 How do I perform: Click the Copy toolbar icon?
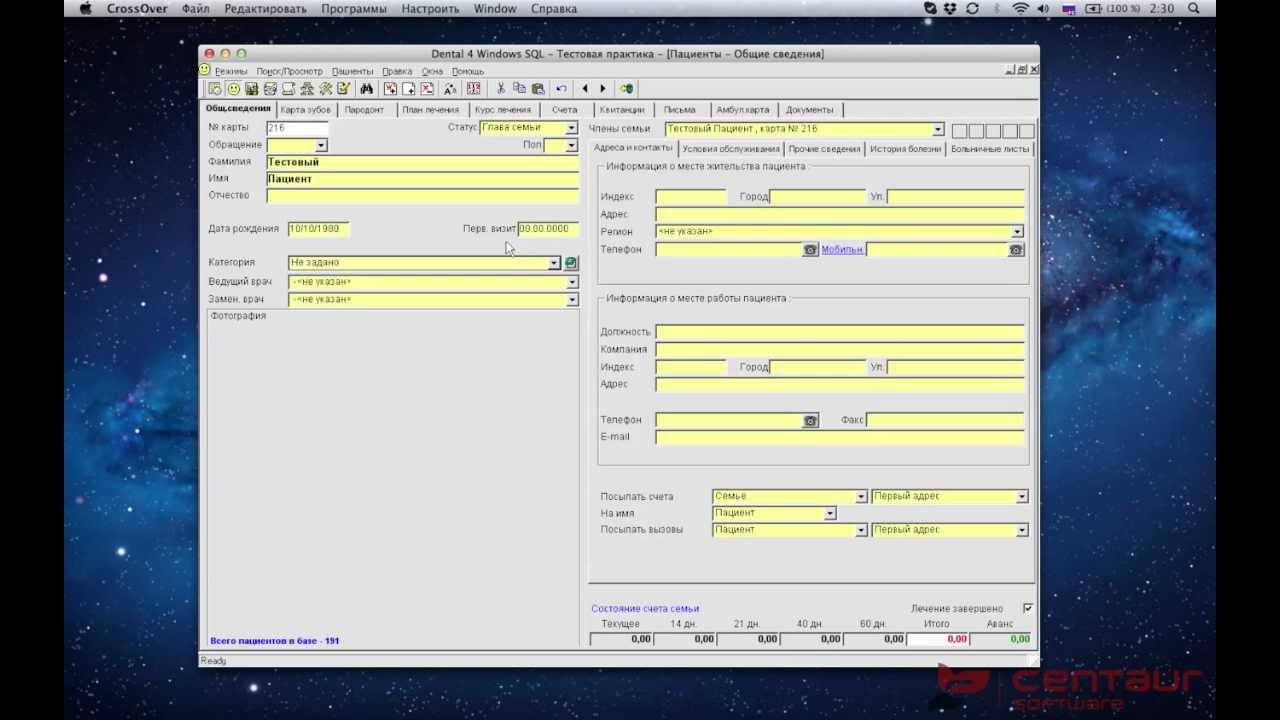click(x=520, y=89)
